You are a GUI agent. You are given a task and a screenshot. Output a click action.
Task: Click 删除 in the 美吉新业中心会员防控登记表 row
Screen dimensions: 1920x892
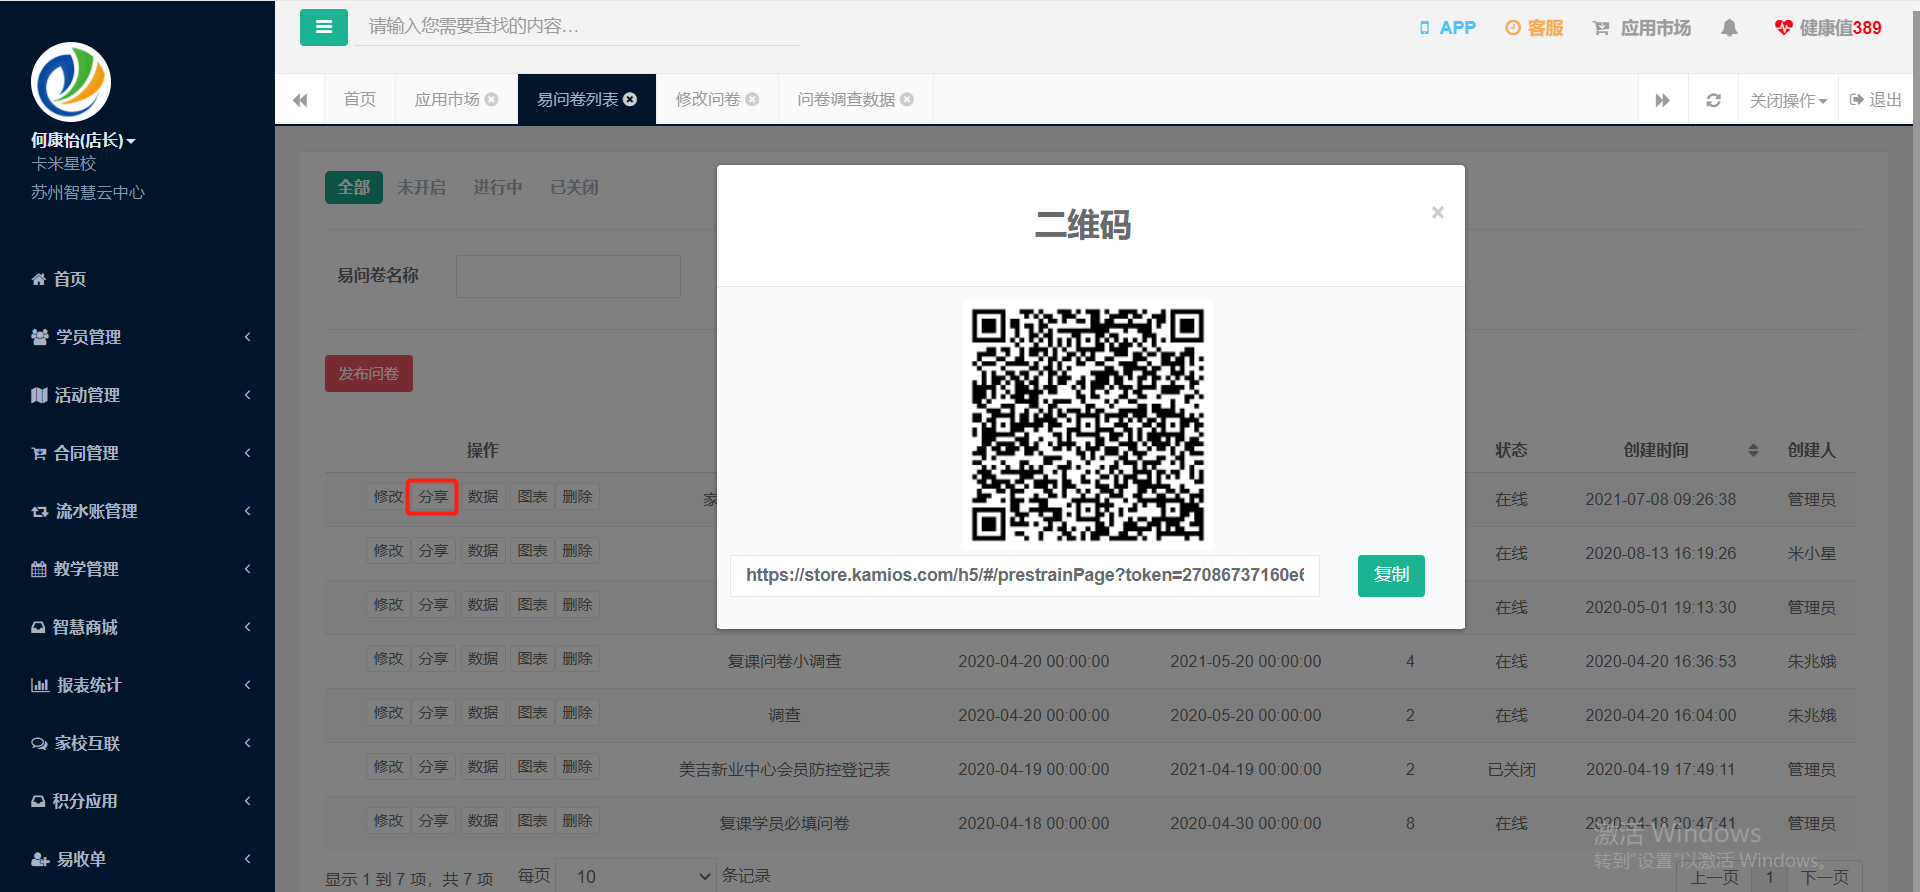(x=577, y=767)
